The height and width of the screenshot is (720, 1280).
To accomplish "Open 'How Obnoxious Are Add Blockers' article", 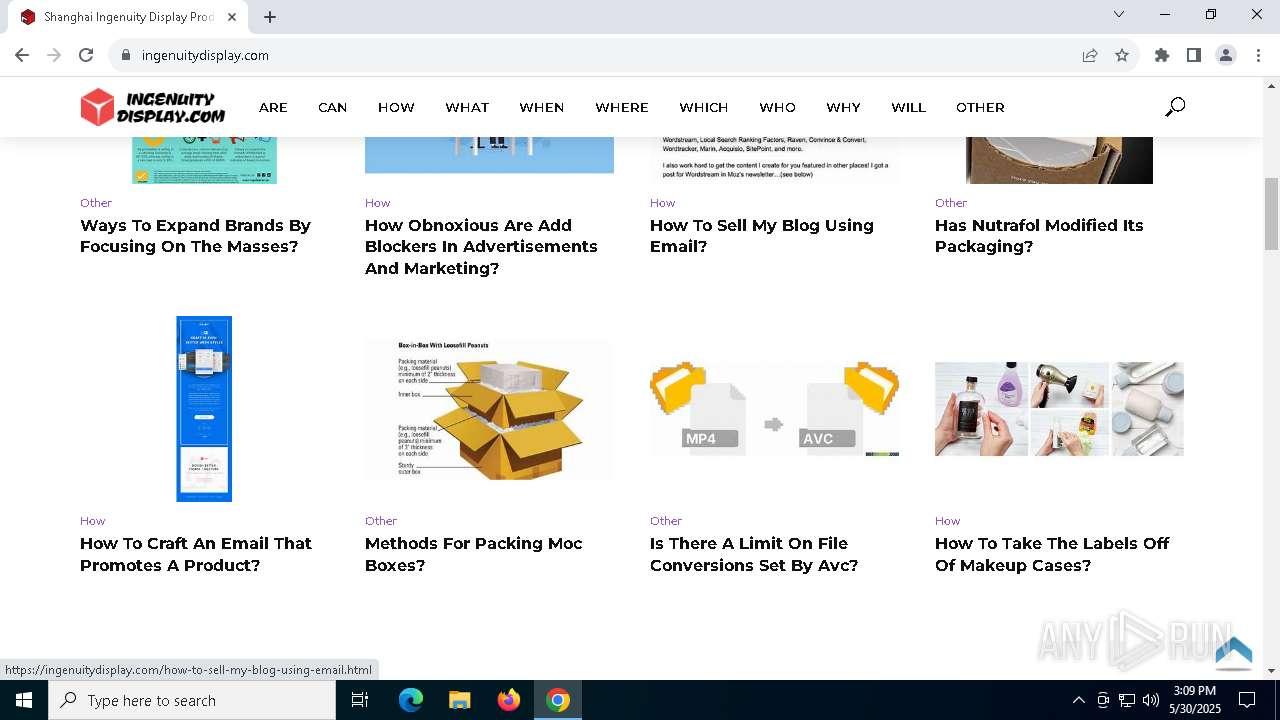I will tap(481, 247).
